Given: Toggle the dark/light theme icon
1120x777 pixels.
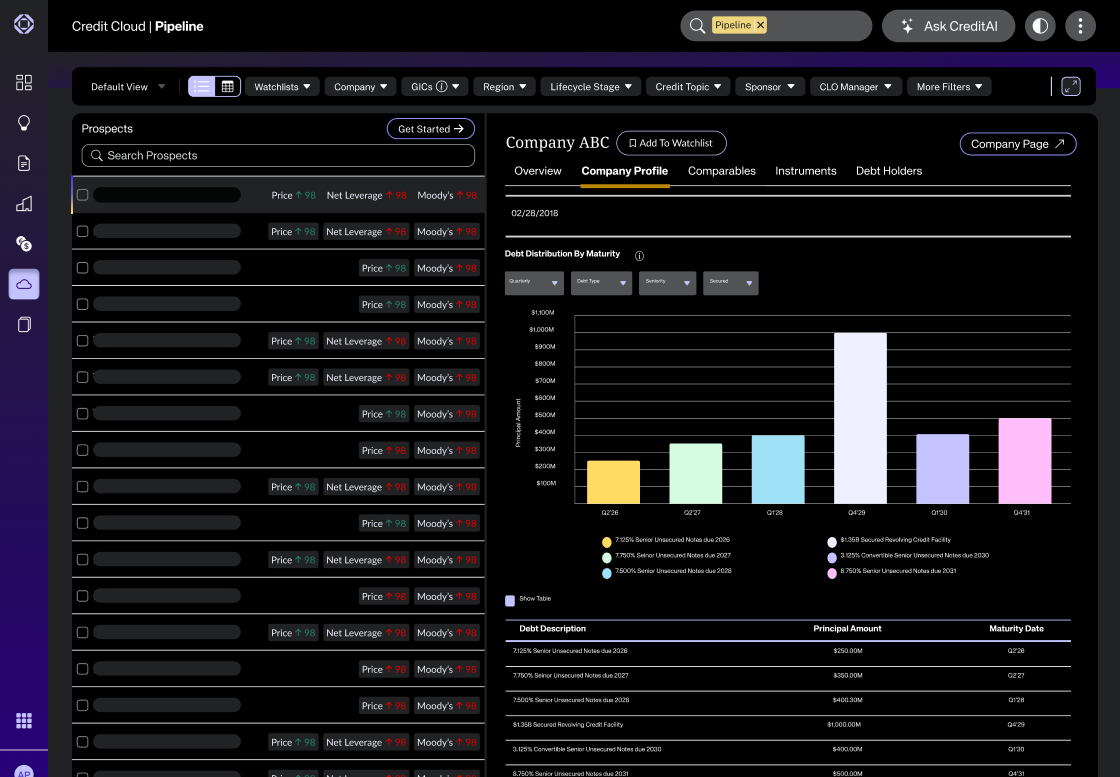Looking at the screenshot, I should tap(1040, 26).
